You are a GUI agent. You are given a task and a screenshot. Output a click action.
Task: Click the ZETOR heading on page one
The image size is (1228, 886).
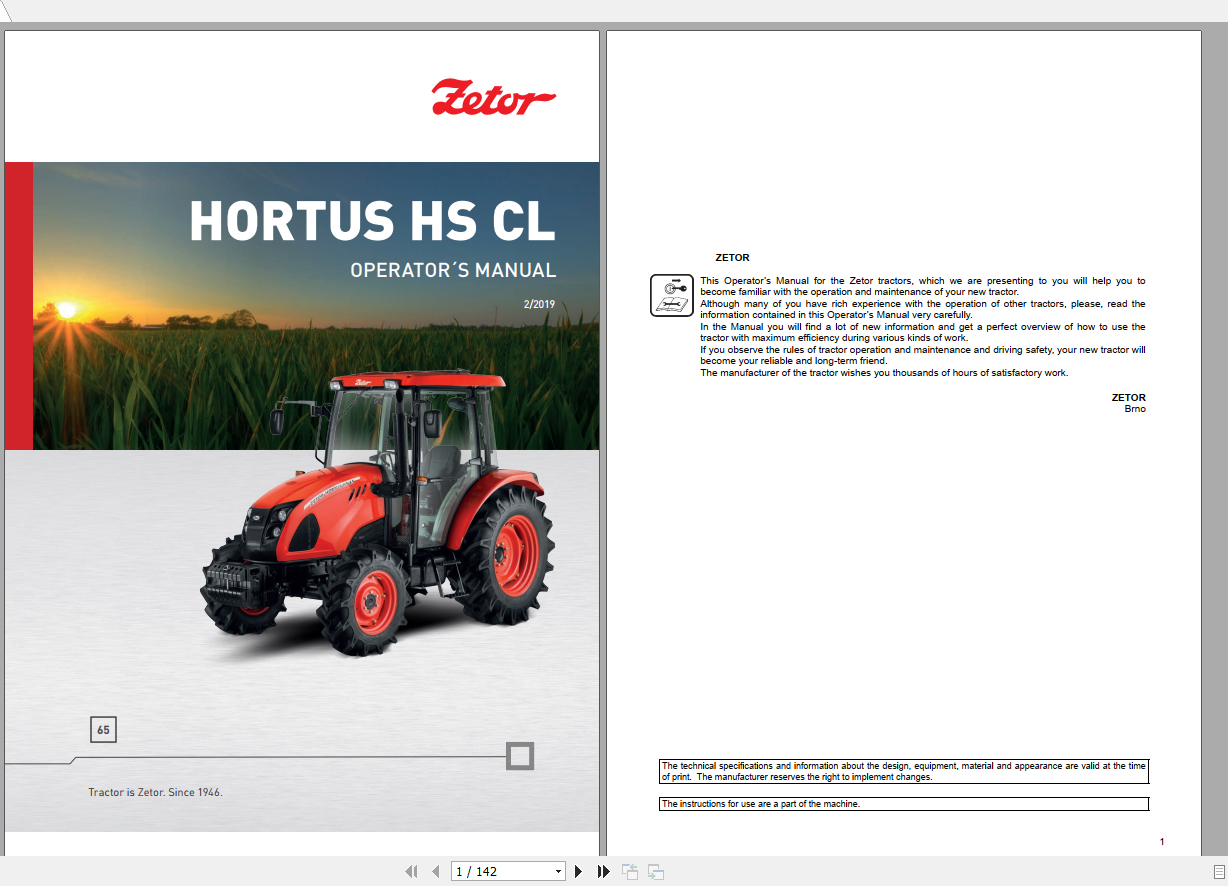pyautogui.click(x=732, y=258)
